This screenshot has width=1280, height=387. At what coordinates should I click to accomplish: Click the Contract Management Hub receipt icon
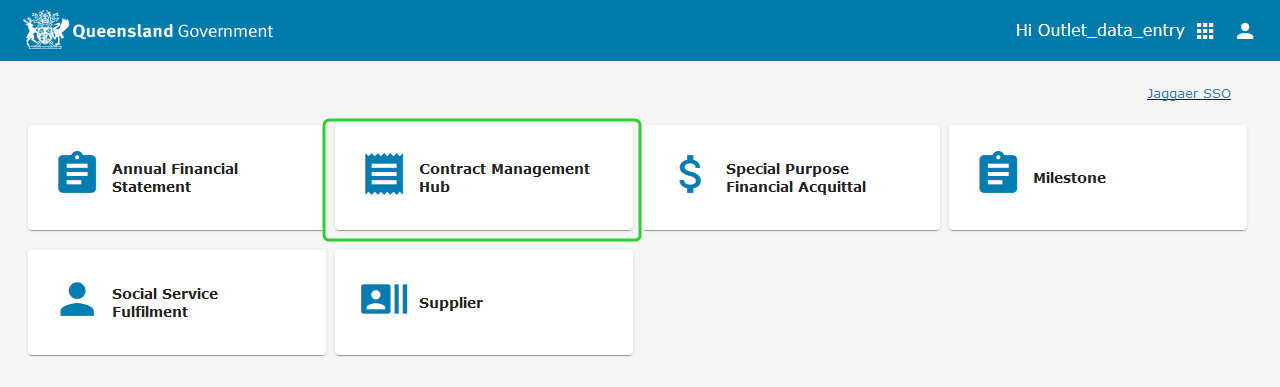[384, 174]
